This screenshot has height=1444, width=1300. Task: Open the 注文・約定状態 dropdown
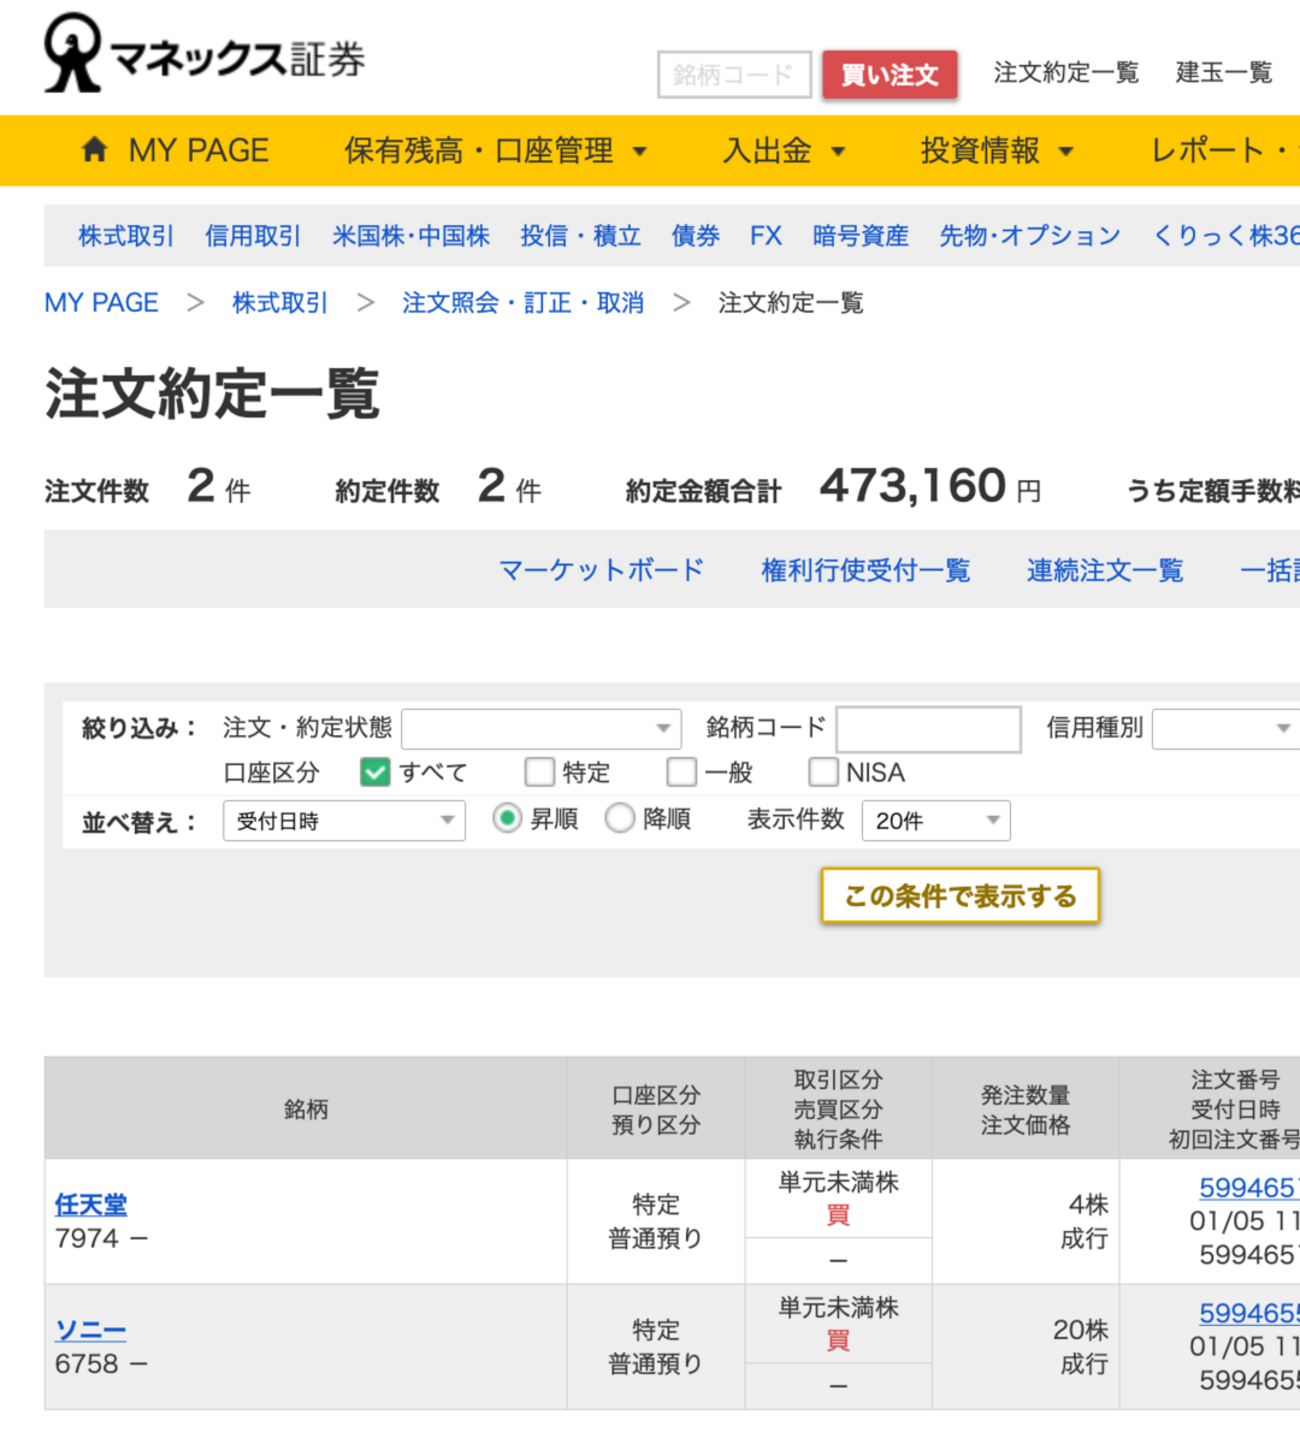[541, 729]
